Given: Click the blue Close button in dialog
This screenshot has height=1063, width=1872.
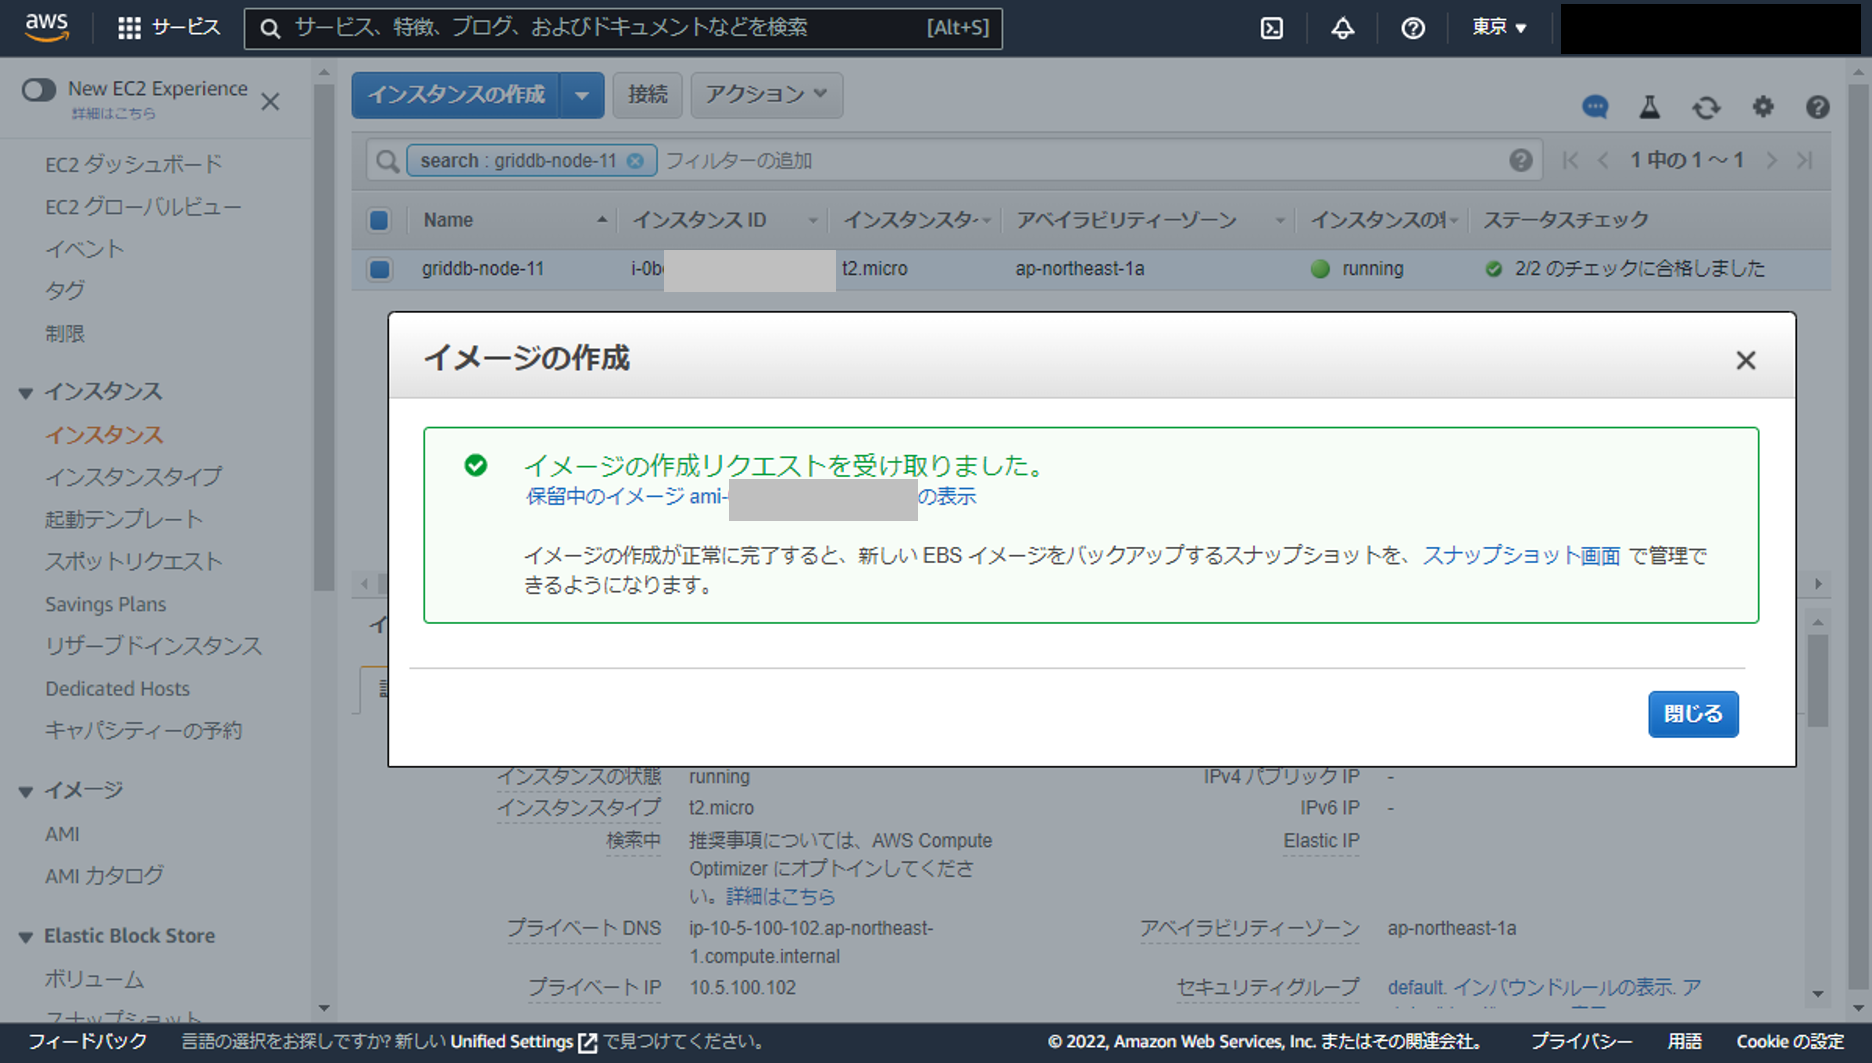Looking at the screenshot, I should tap(1692, 714).
